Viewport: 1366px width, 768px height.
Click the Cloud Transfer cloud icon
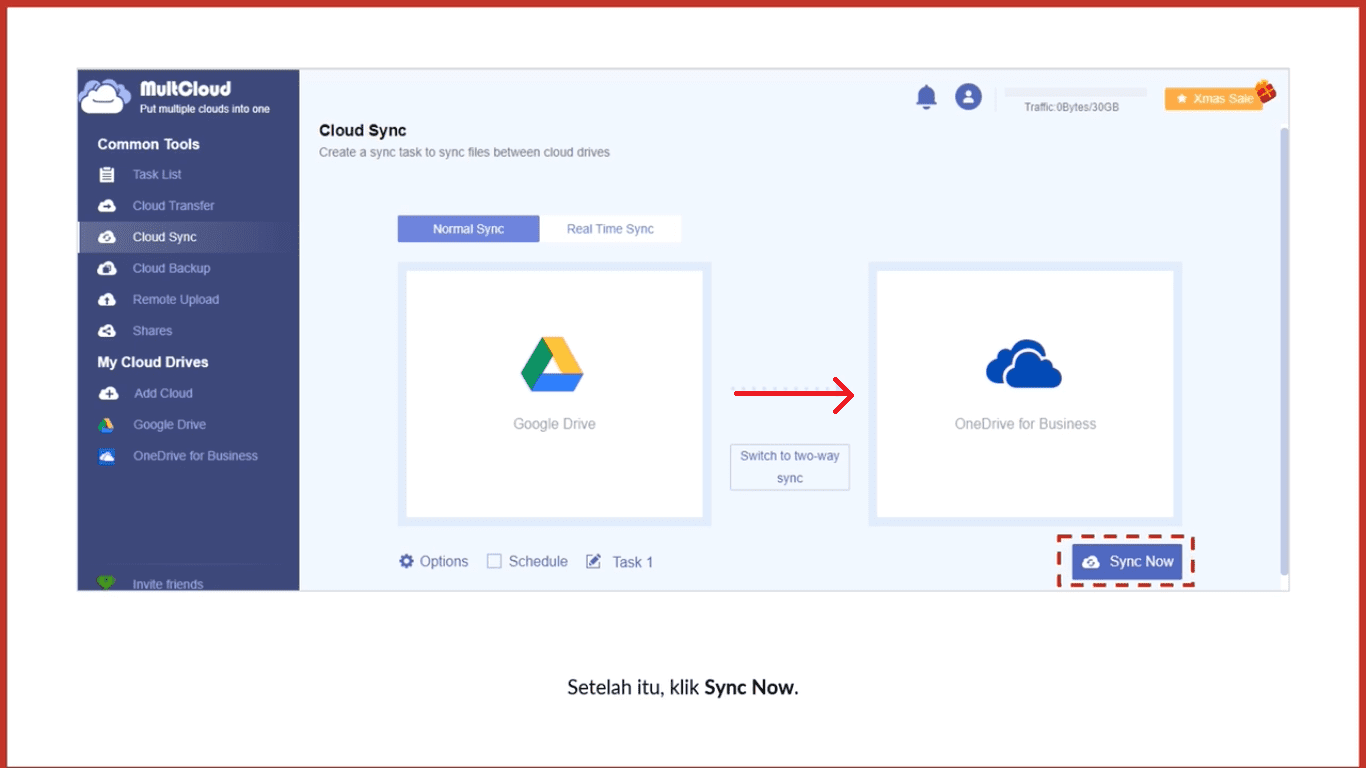tap(107, 206)
